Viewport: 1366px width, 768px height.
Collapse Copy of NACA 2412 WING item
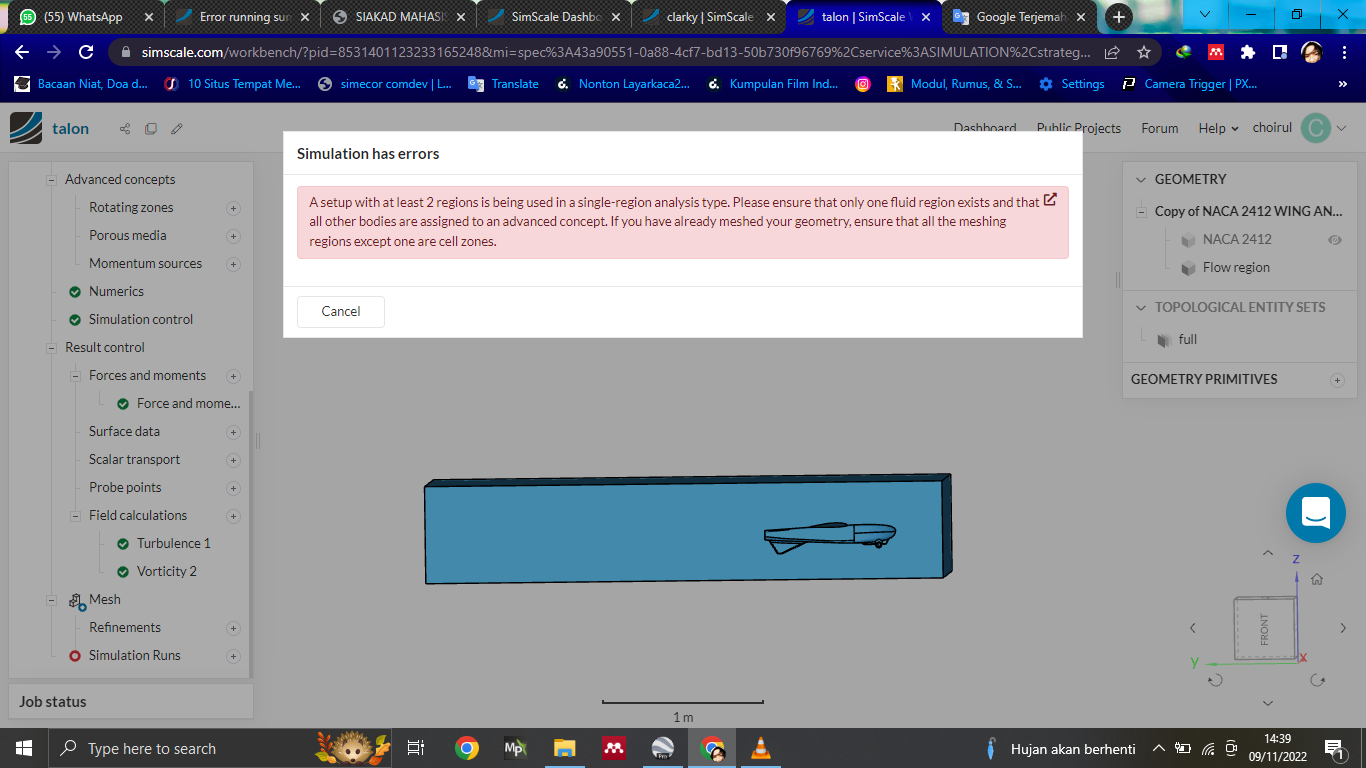1140,211
